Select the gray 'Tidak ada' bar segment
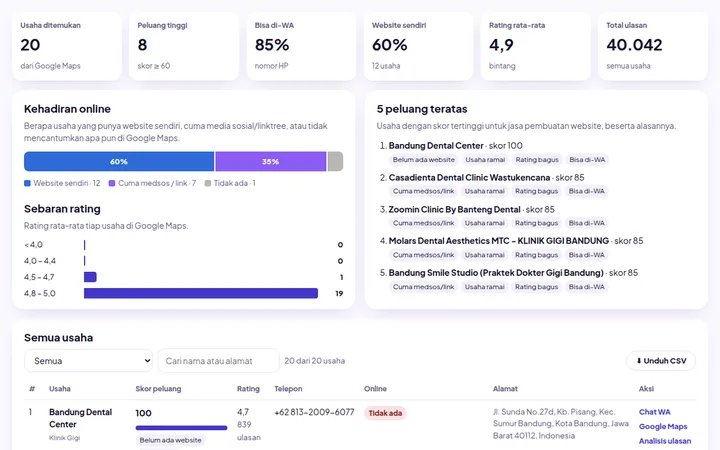Screen dimensions: 720x450 [x=335, y=162]
